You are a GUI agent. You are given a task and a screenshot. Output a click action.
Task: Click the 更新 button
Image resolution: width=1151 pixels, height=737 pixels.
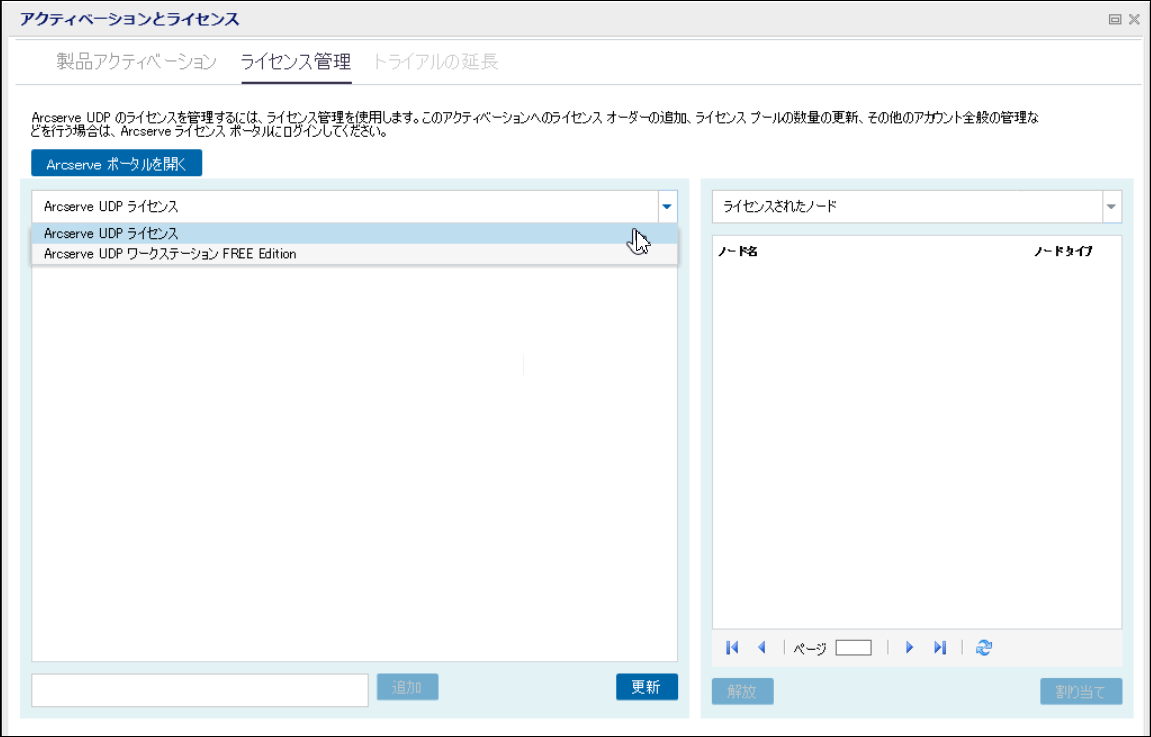pyautogui.click(x=647, y=687)
